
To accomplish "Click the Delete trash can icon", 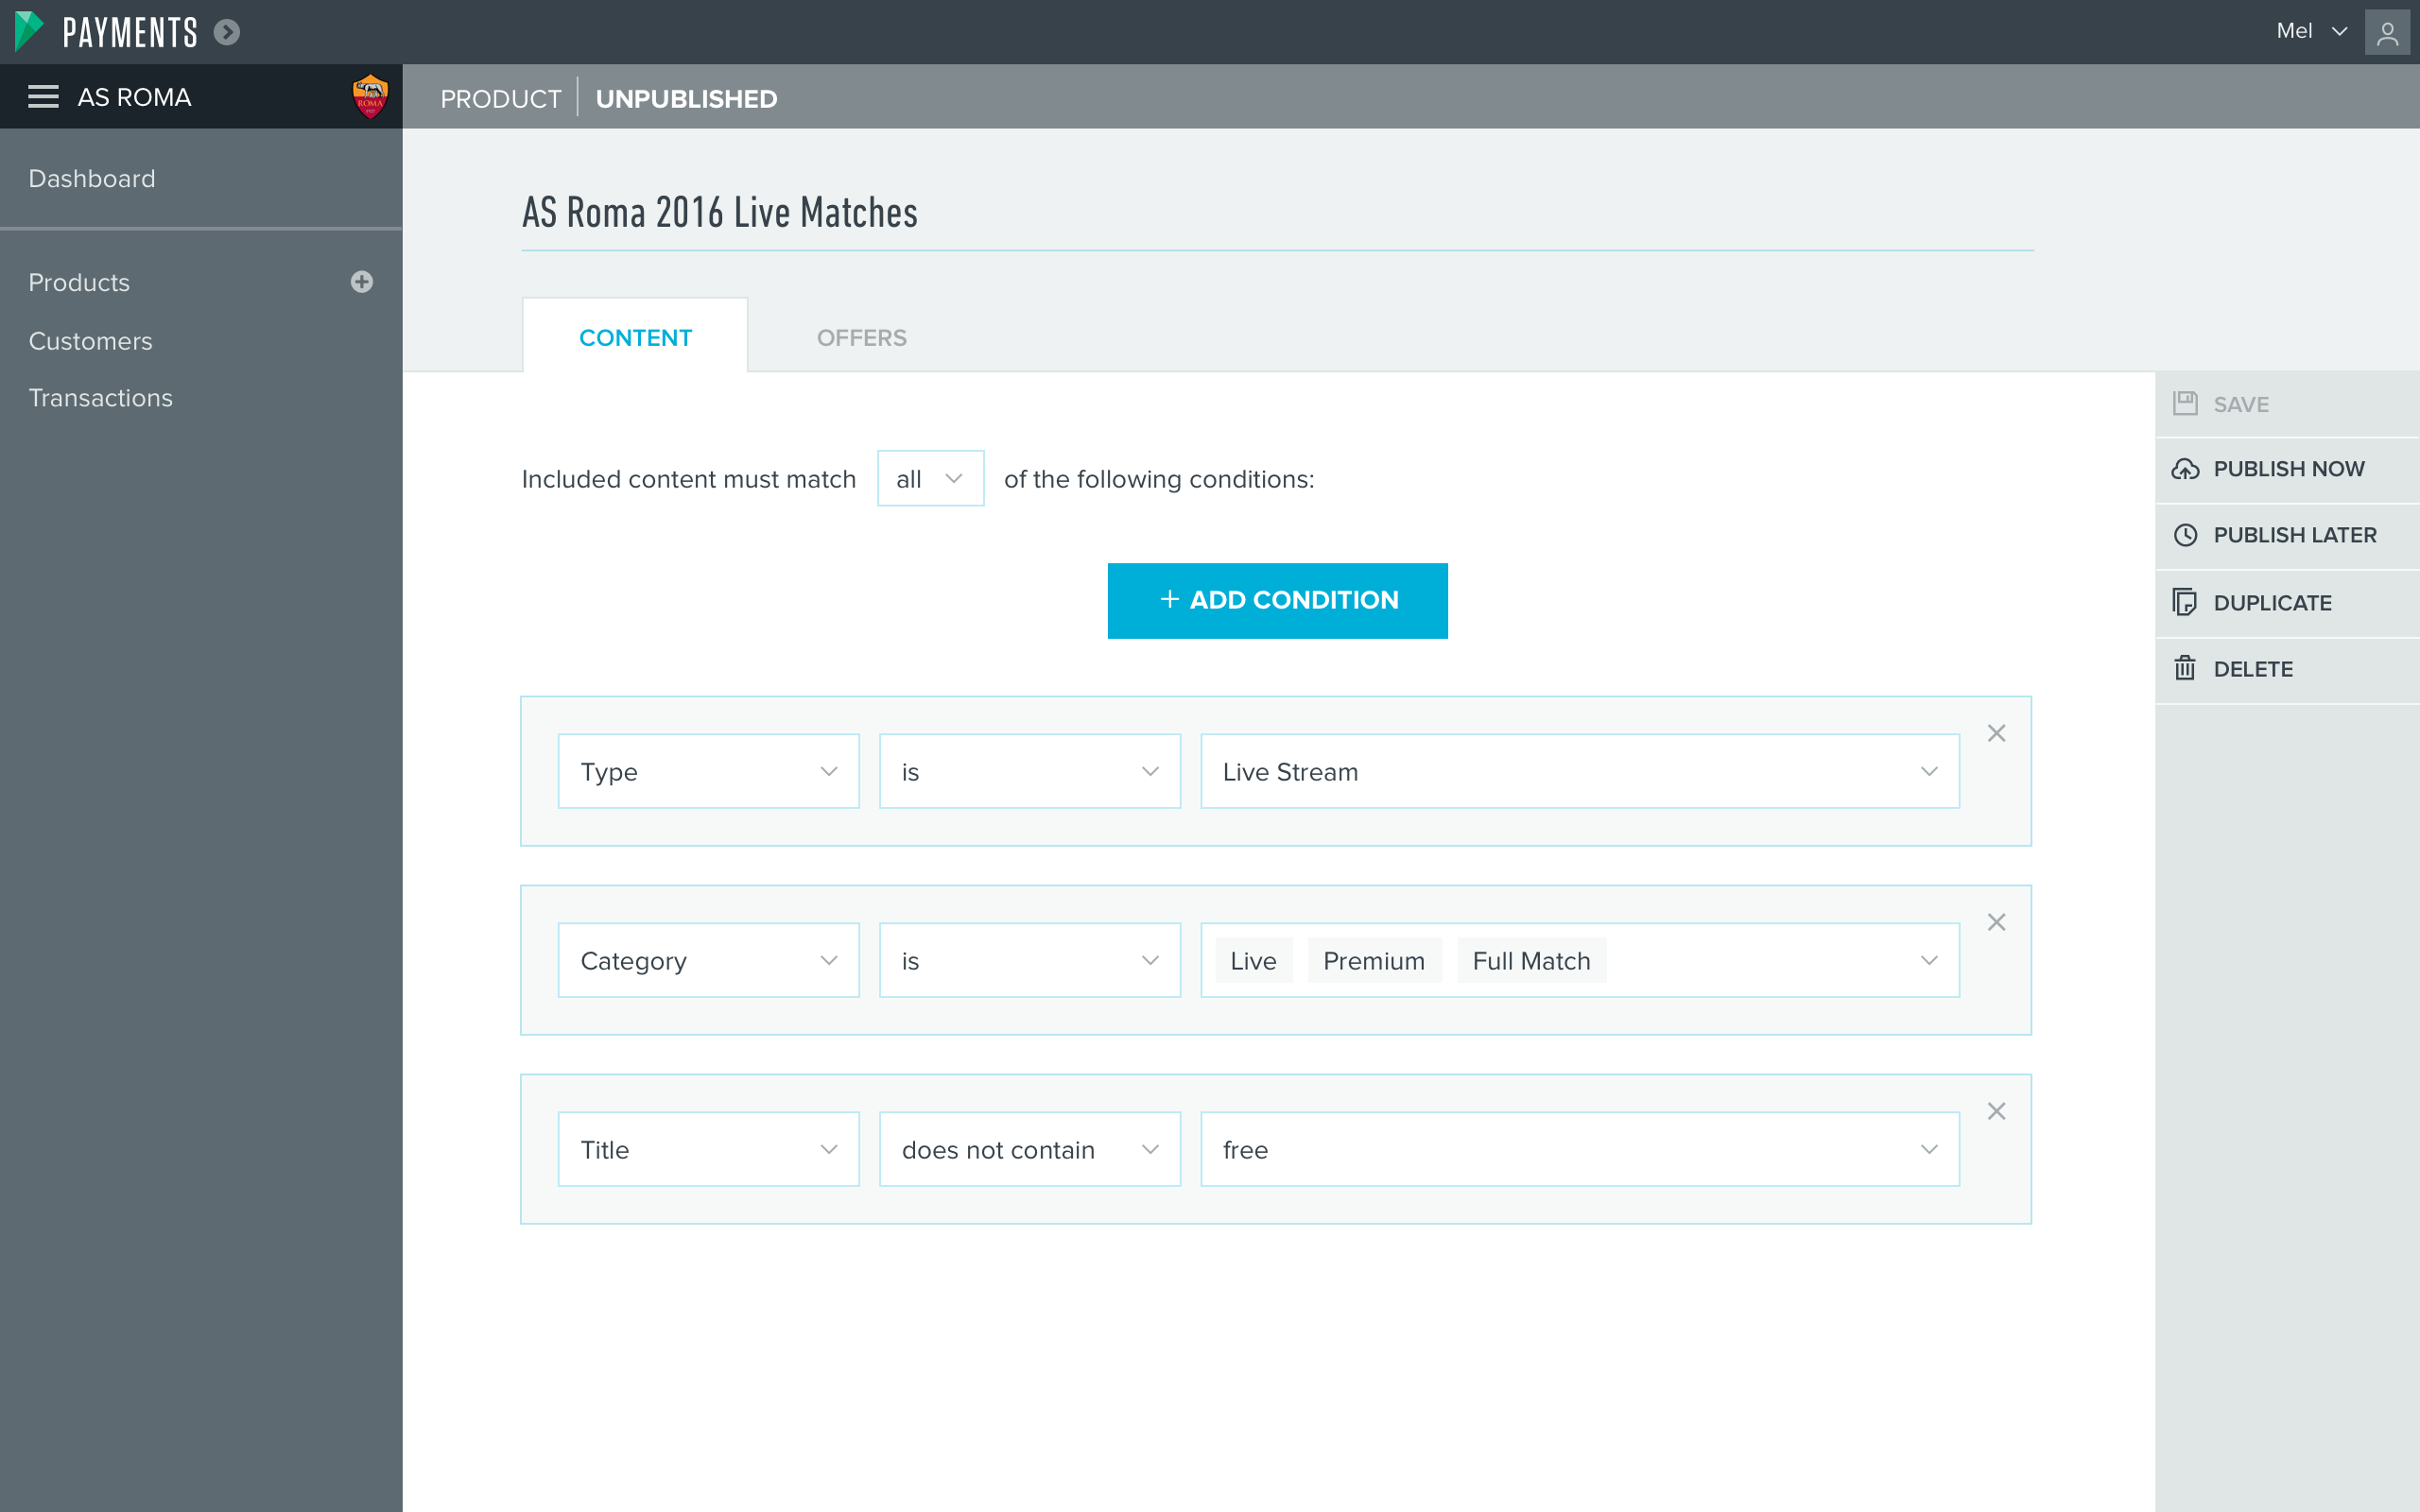I will click(2185, 668).
